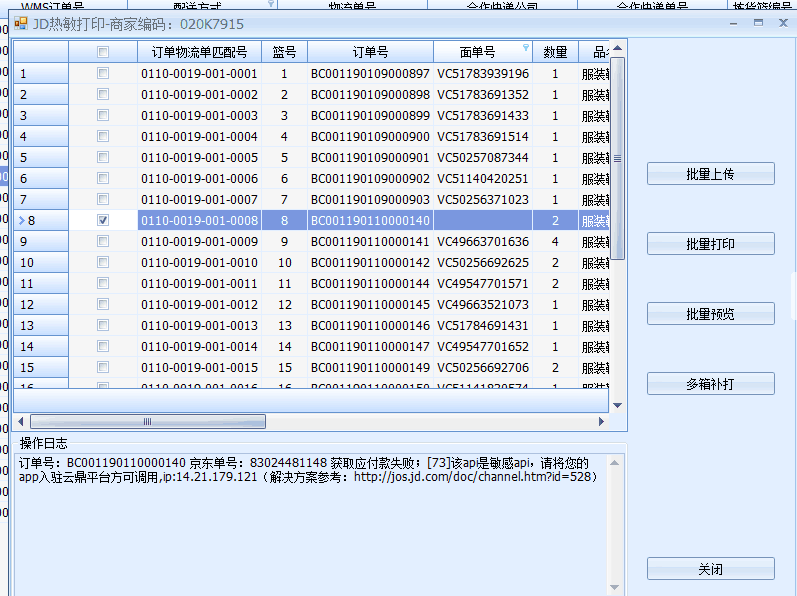Click the 批量上传 button
797x596 pixels.
pos(711,174)
